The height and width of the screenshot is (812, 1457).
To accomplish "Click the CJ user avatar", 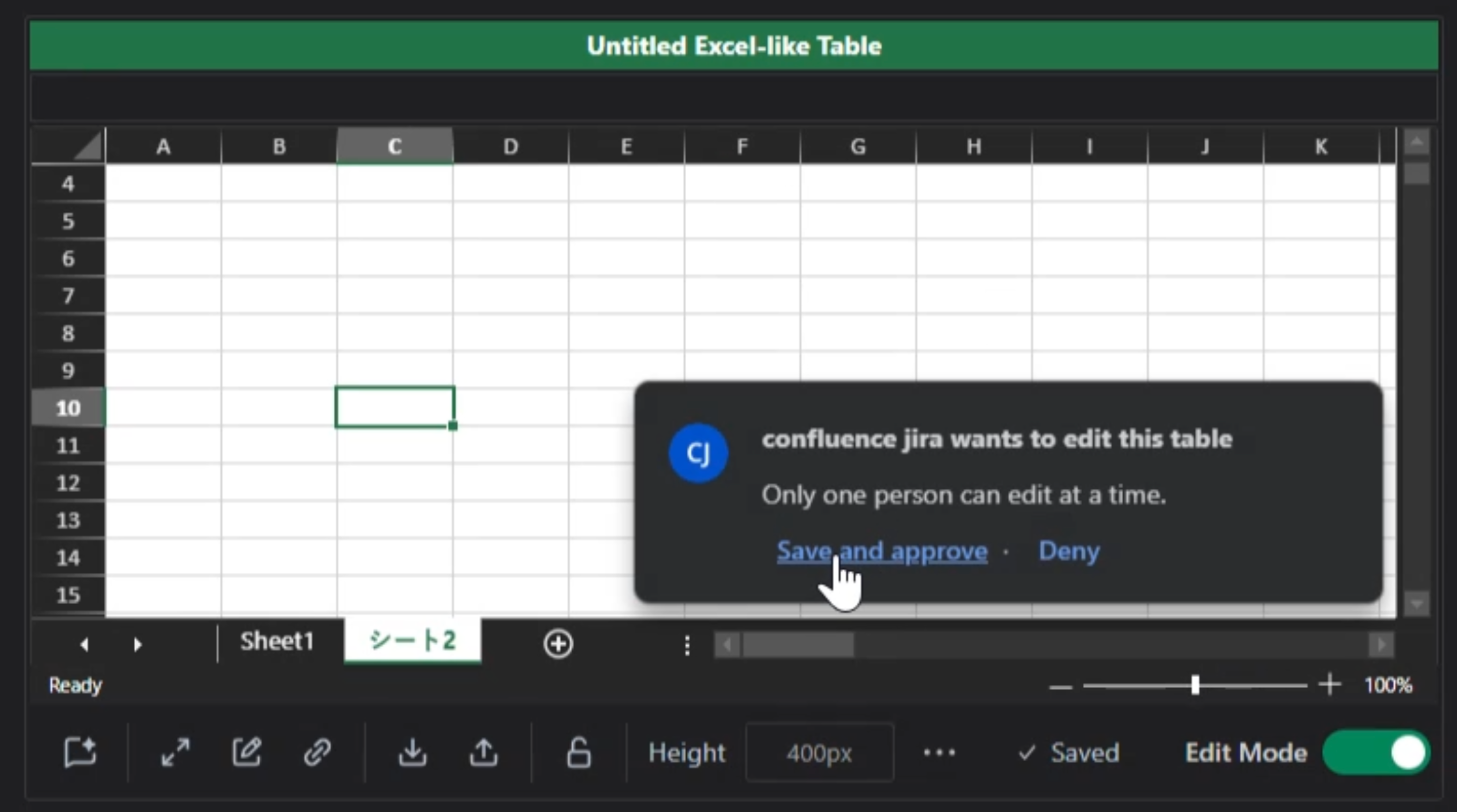I will point(698,453).
